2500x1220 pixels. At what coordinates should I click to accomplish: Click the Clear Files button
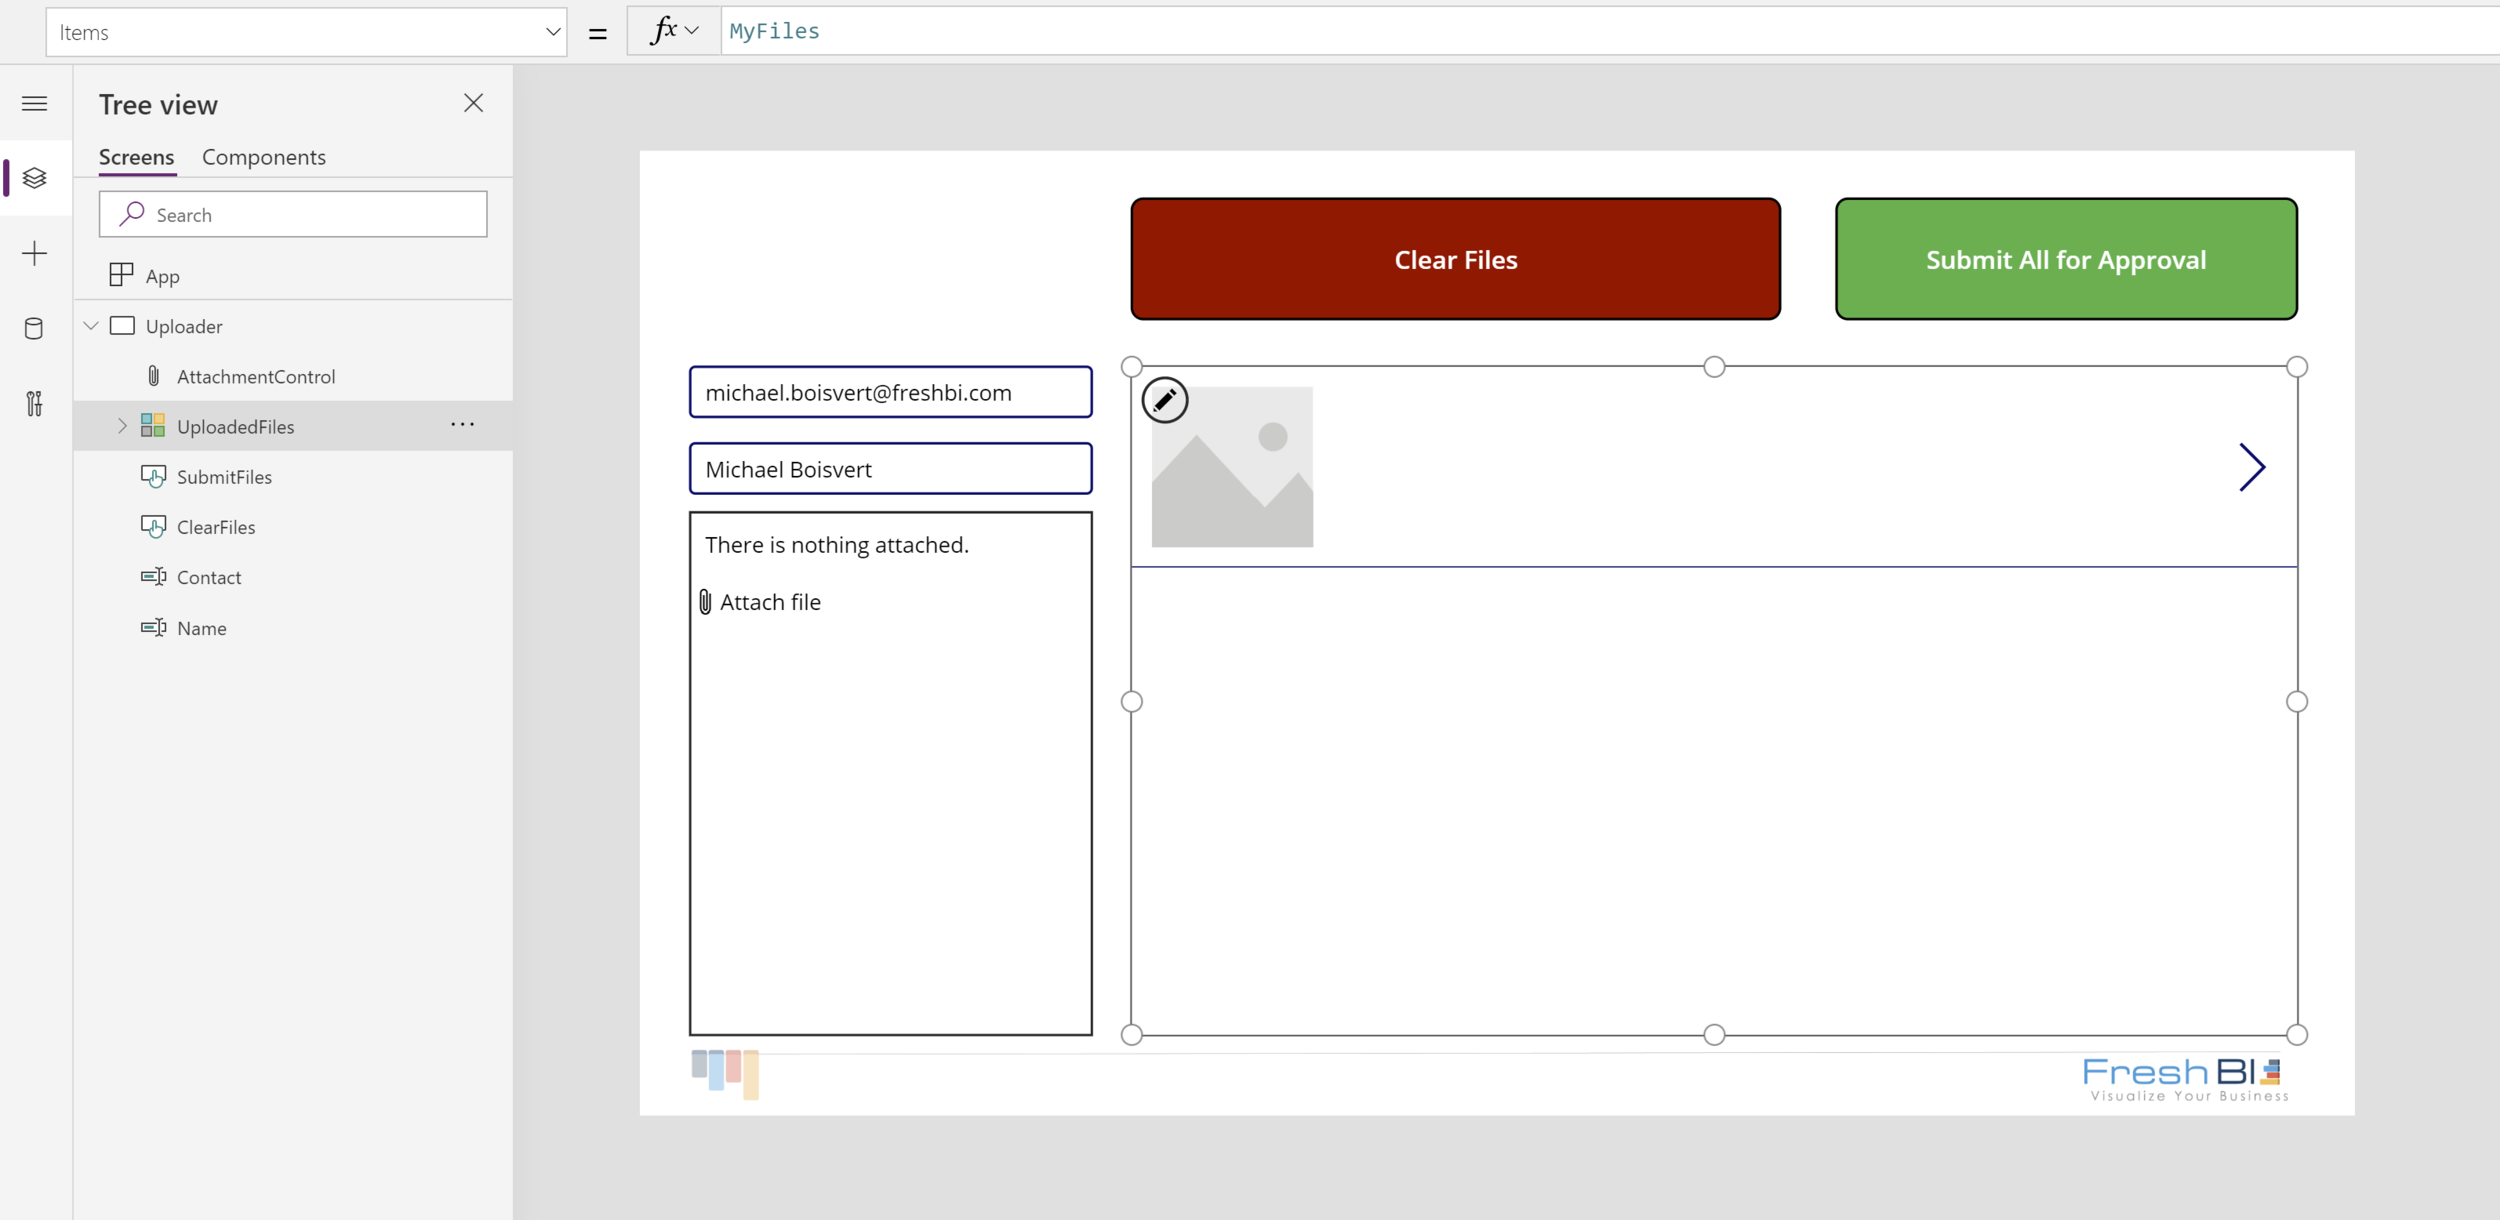pyautogui.click(x=1456, y=258)
